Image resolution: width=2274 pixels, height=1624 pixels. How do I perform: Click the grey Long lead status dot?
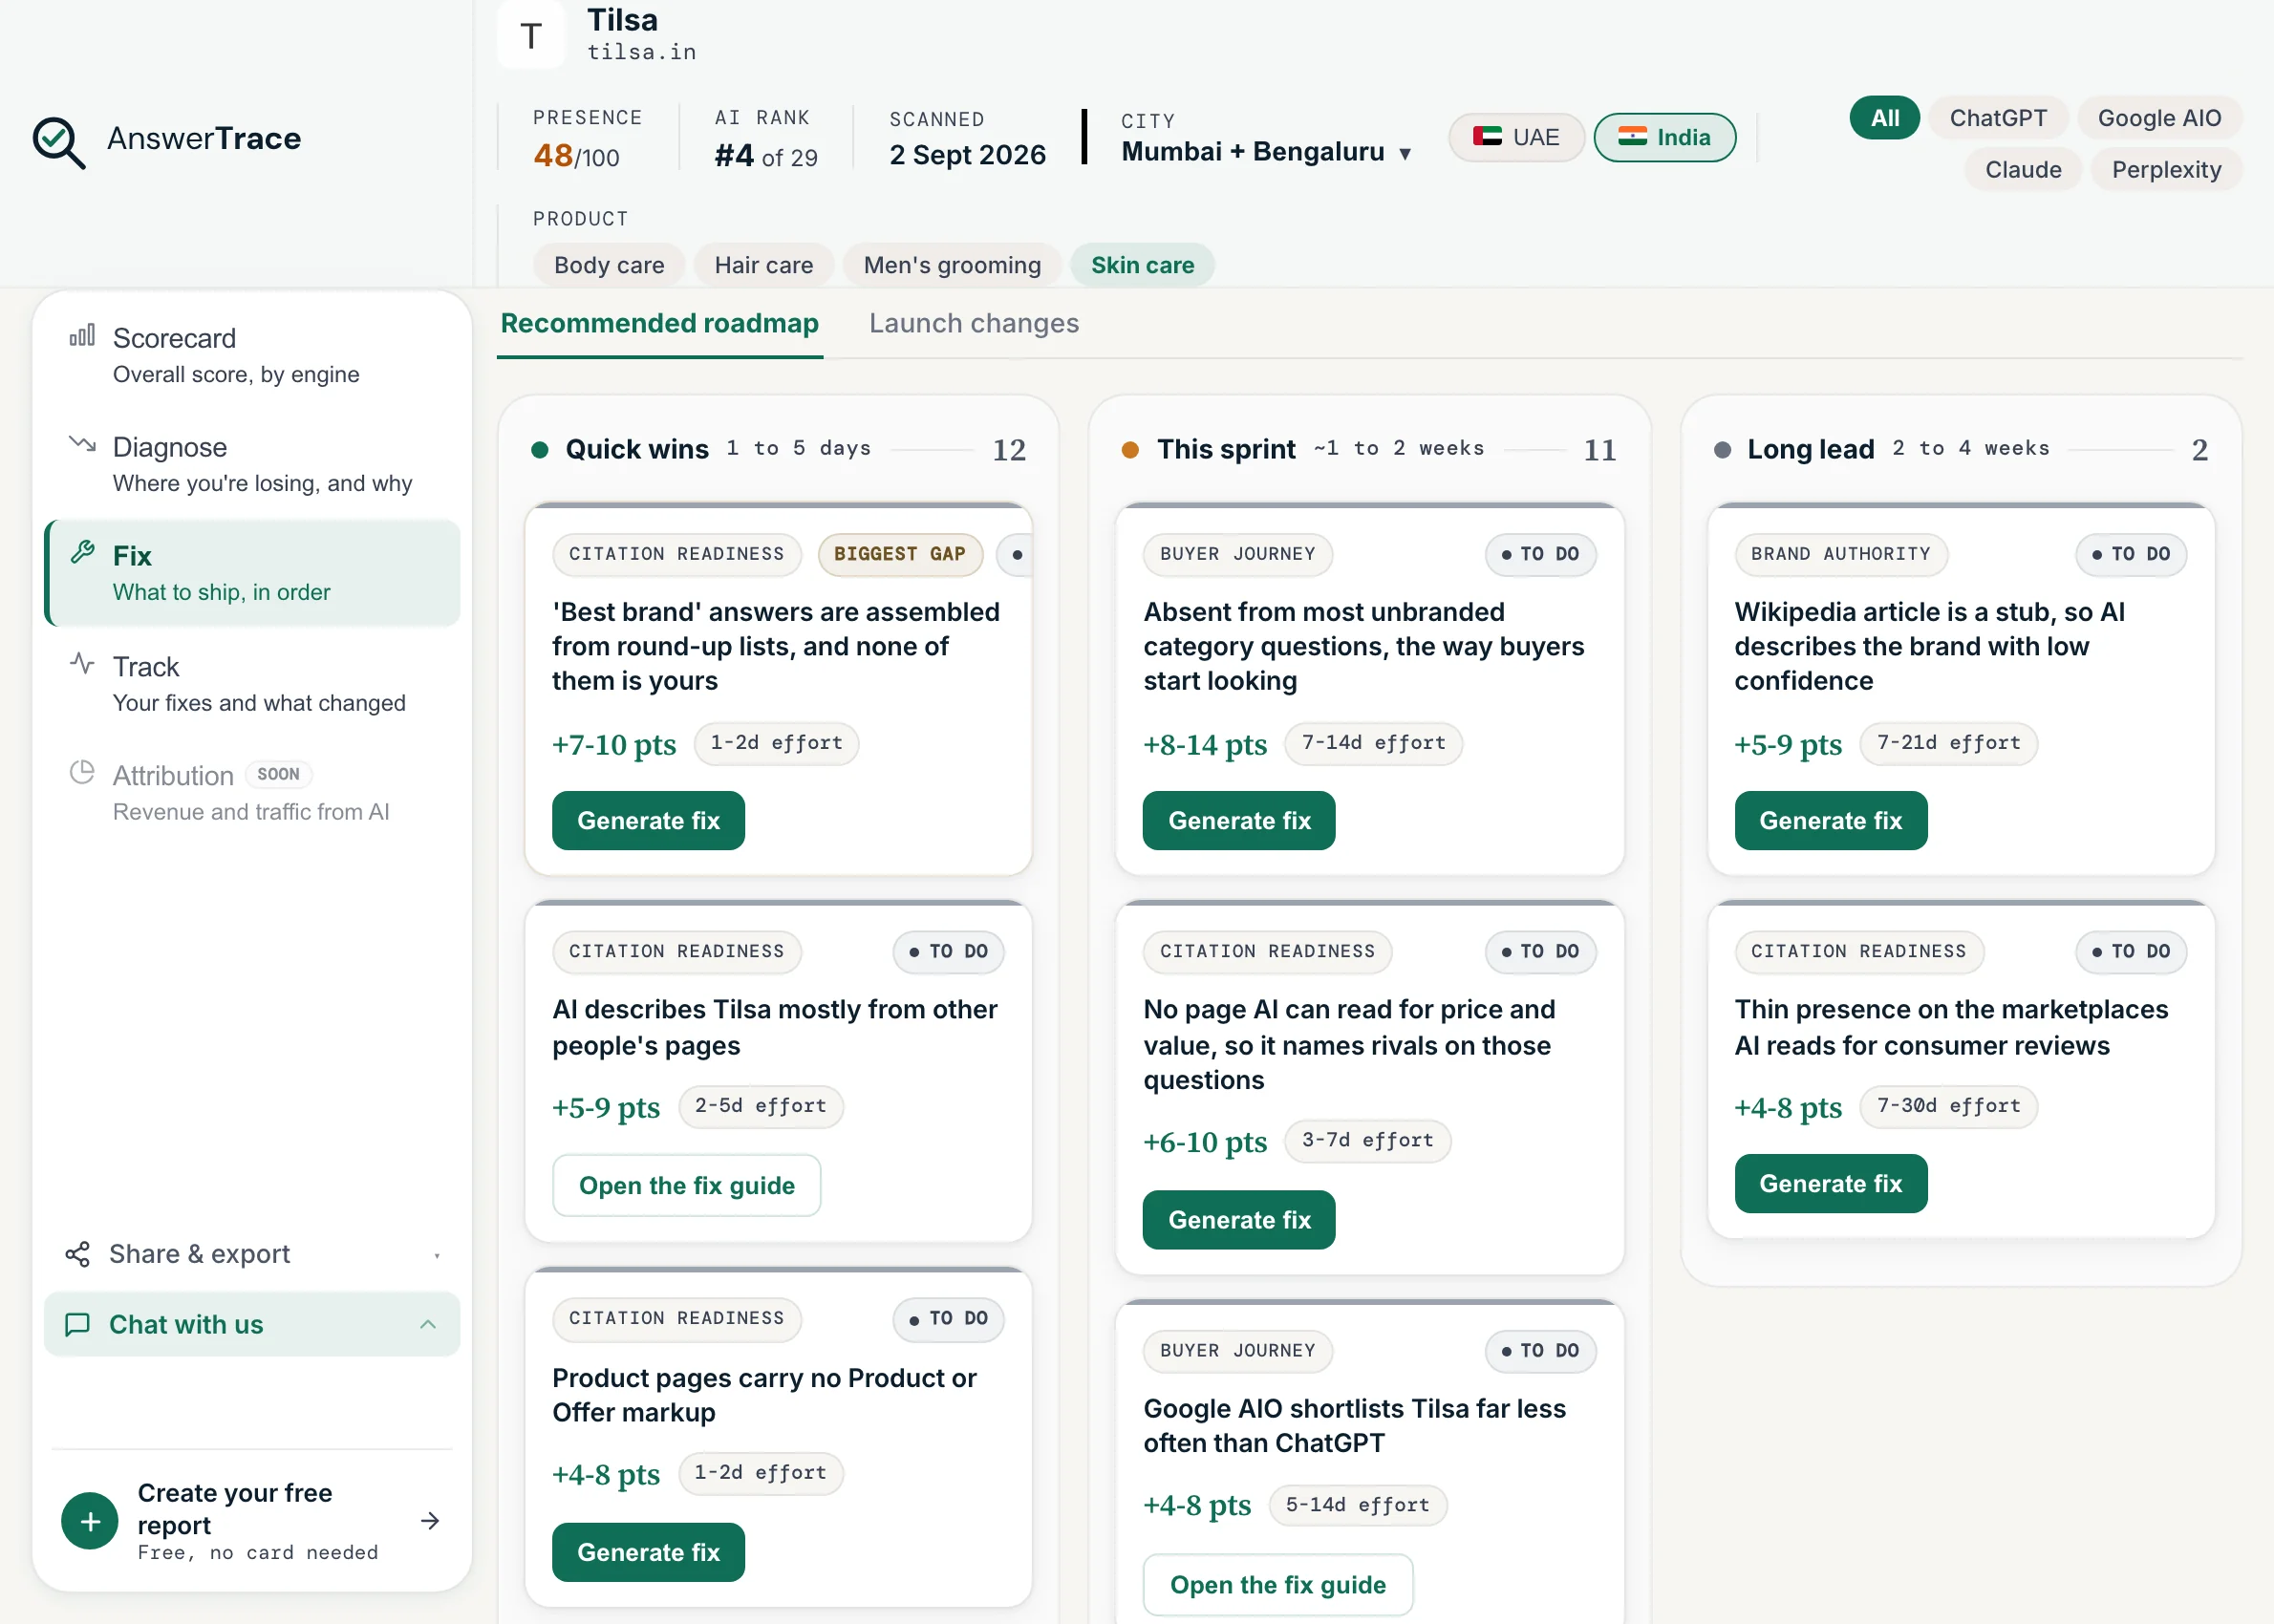(x=1722, y=450)
